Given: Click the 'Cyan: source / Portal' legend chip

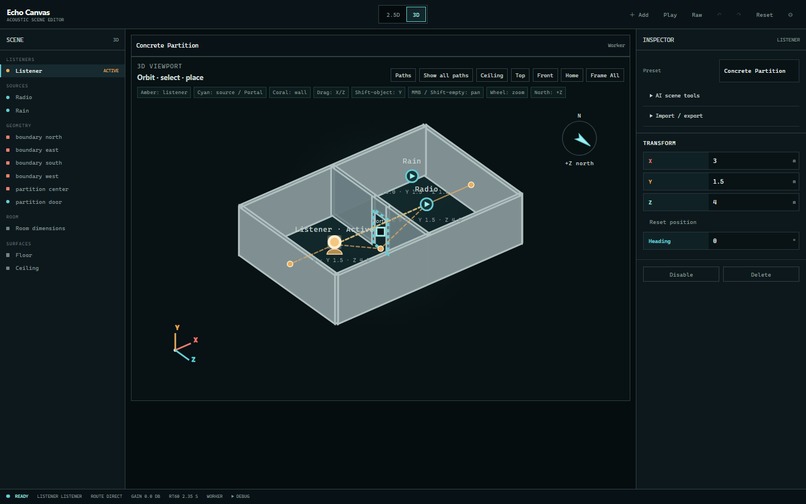Looking at the screenshot, I should [230, 93].
